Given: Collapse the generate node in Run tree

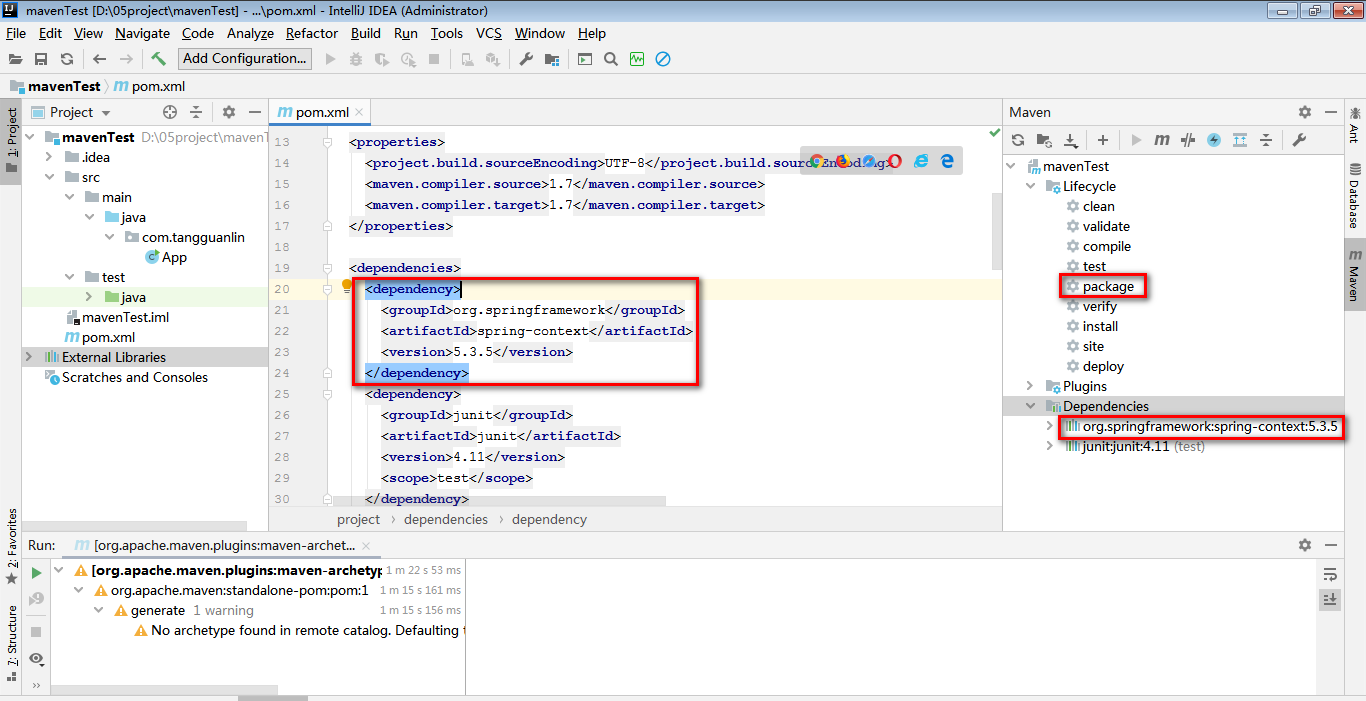Looking at the screenshot, I should coord(99,610).
